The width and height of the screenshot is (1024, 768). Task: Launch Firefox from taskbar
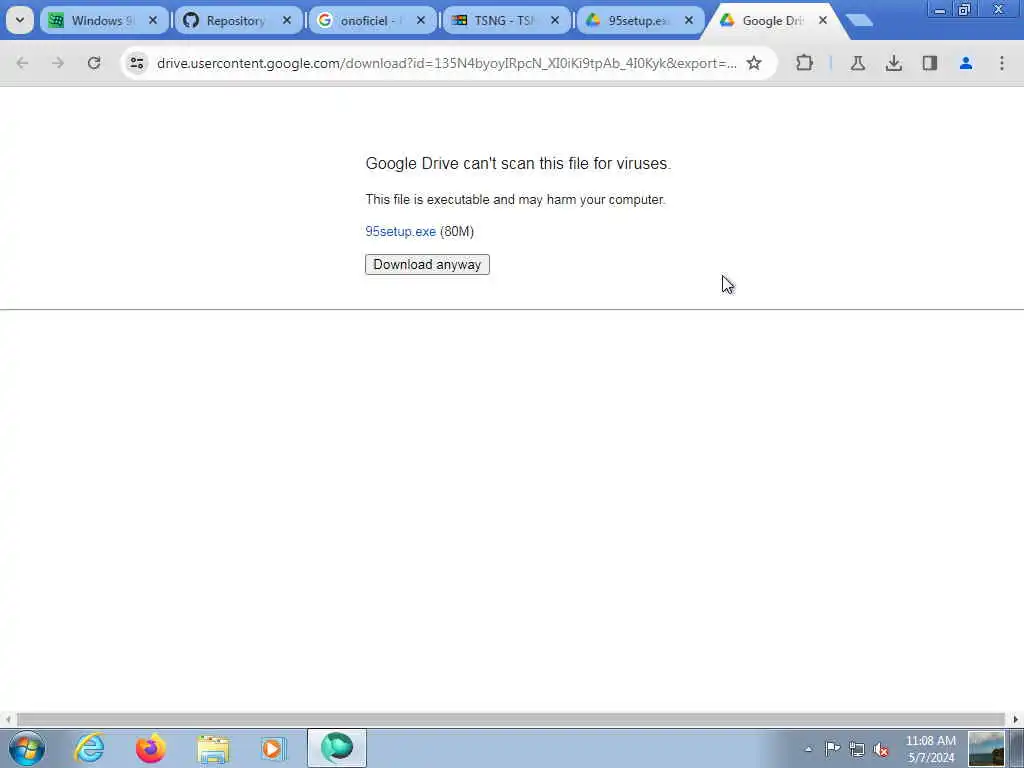pyautogui.click(x=150, y=748)
